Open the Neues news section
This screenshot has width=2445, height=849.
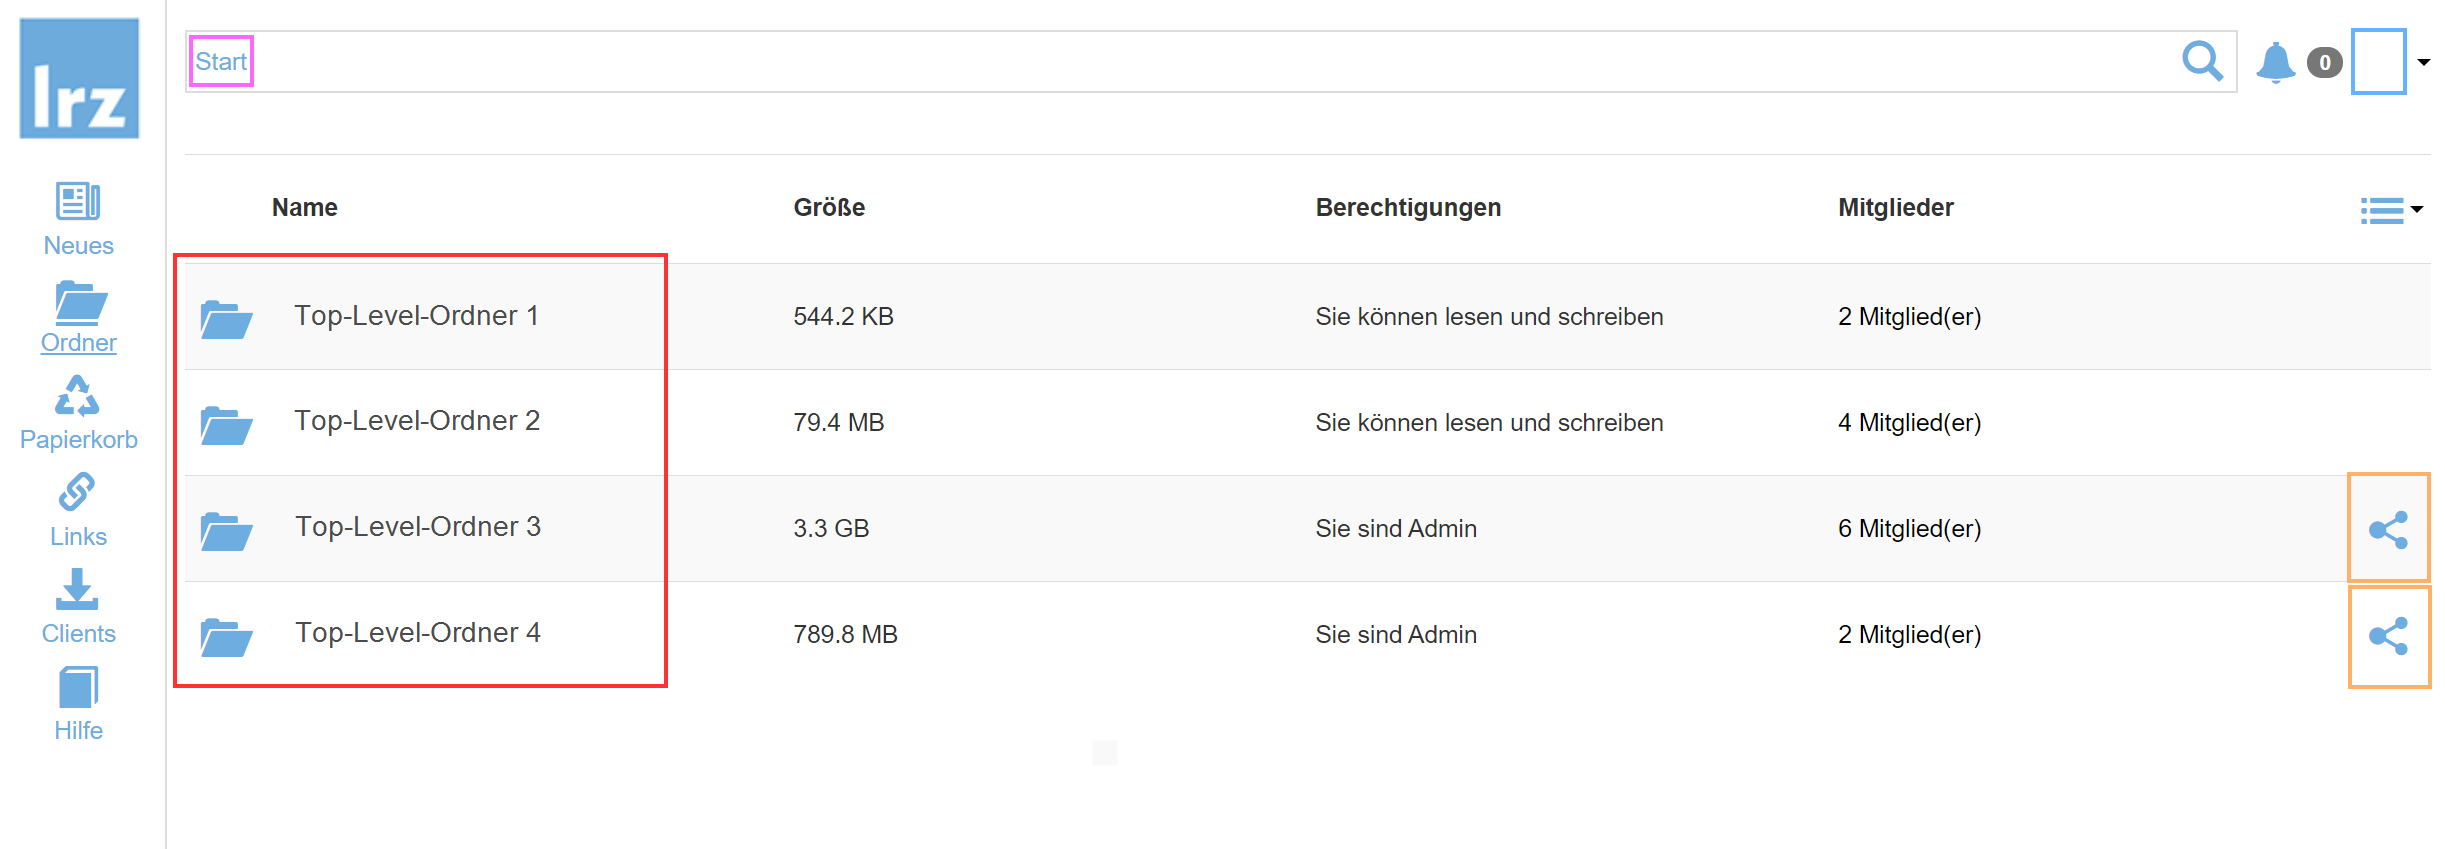(x=78, y=219)
